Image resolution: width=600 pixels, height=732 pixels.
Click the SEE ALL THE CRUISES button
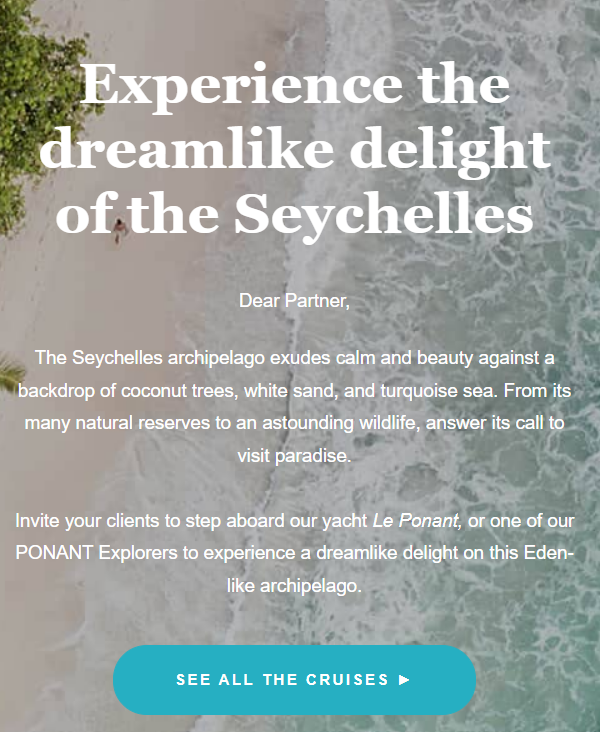click(x=293, y=680)
